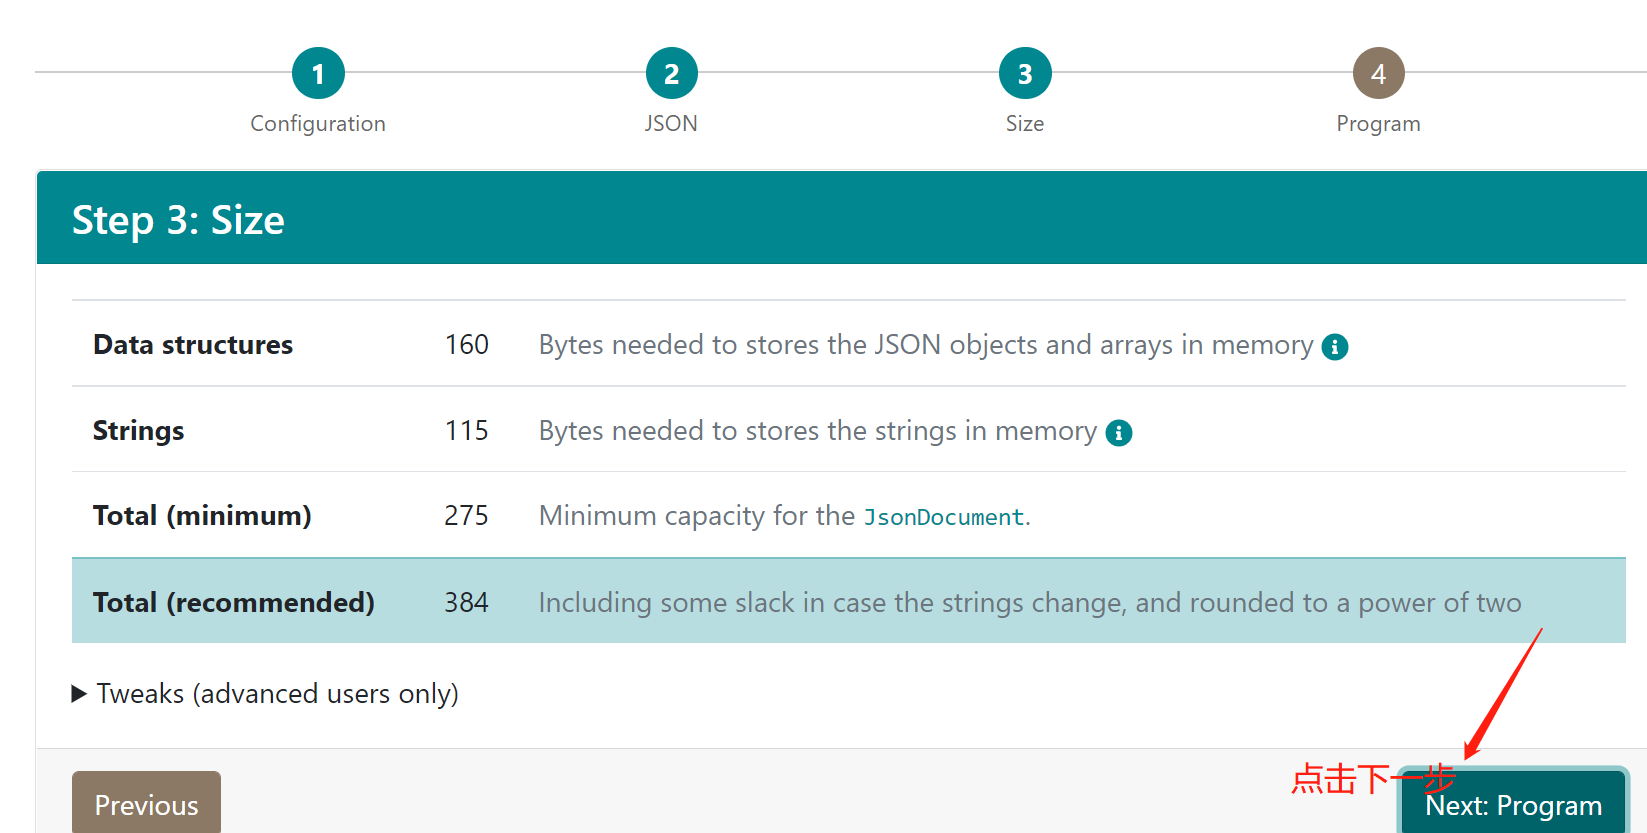Click 'Bytes needed to stores the strings' text
Viewport: 1647px width, 833px height.
[x=818, y=431]
